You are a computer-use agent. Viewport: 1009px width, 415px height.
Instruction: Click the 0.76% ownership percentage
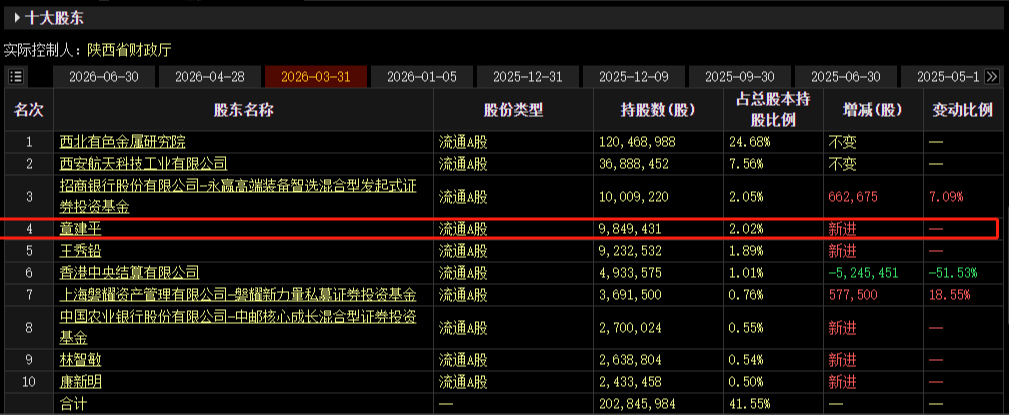point(745,295)
